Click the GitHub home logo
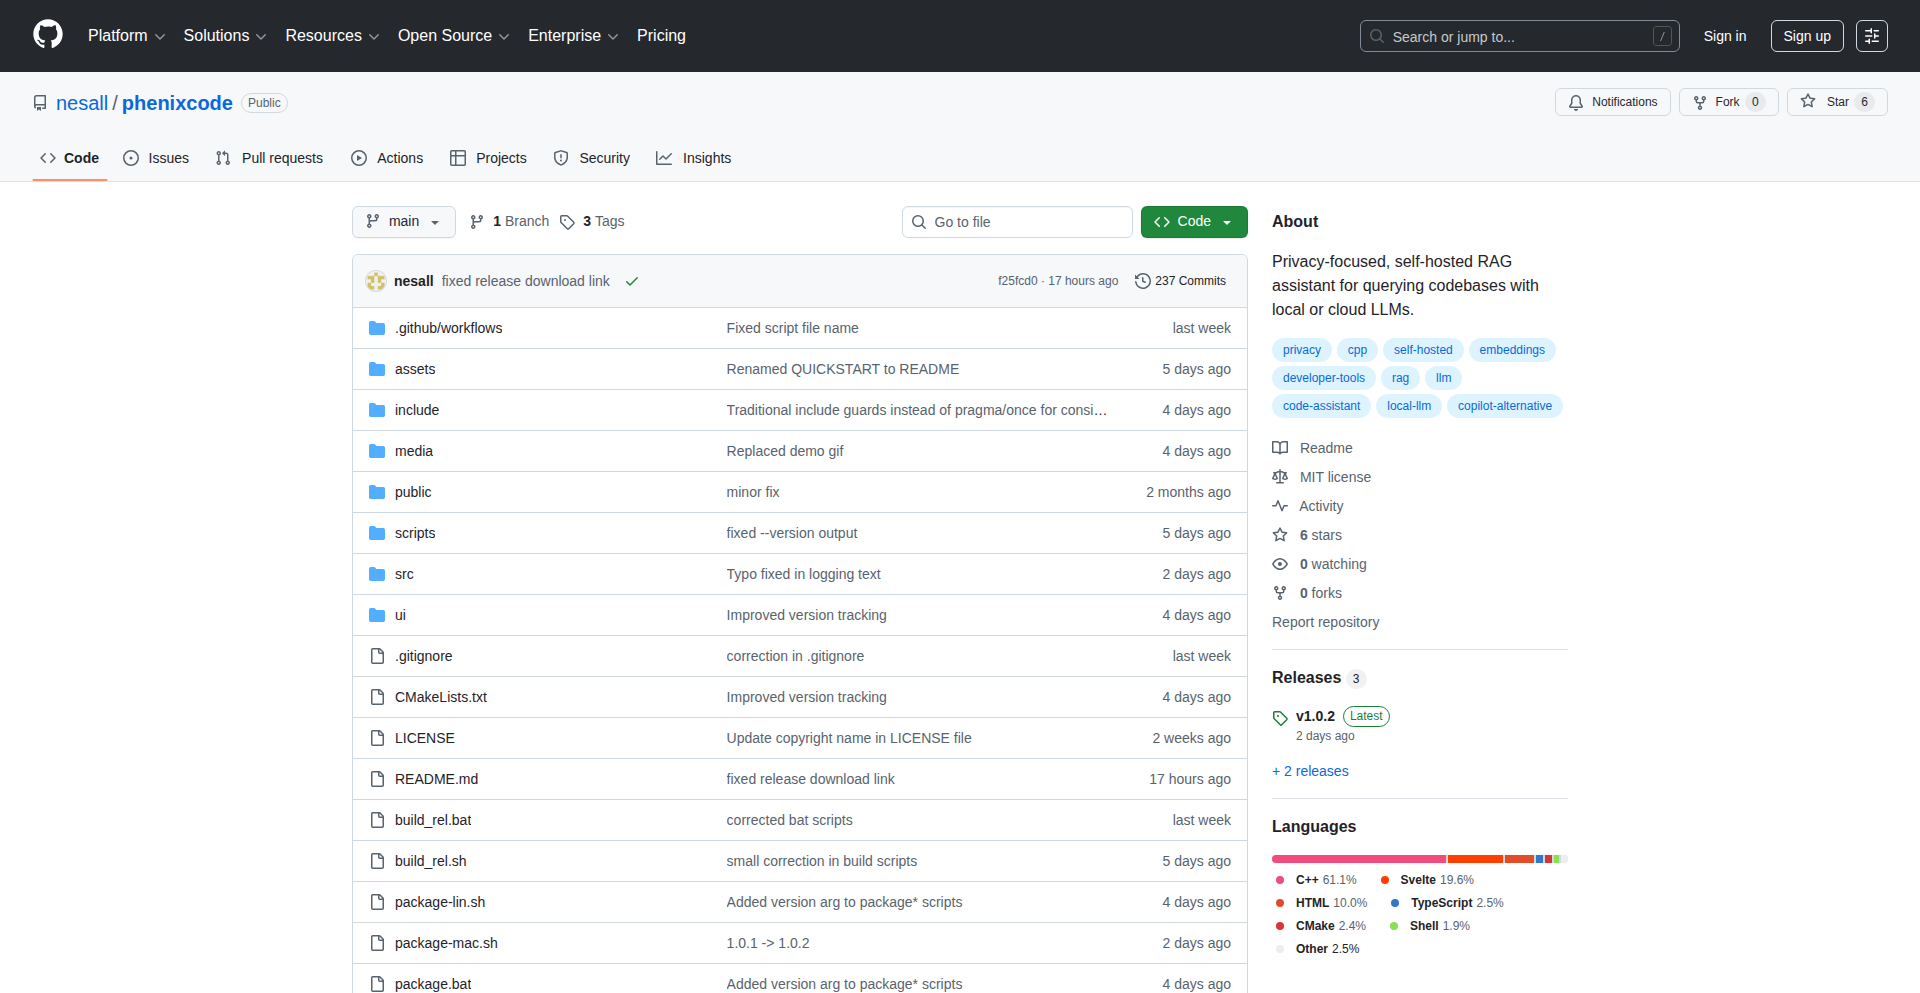The width and height of the screenshot is (1920, 993). pyautogui.click(x=46, y=35)
